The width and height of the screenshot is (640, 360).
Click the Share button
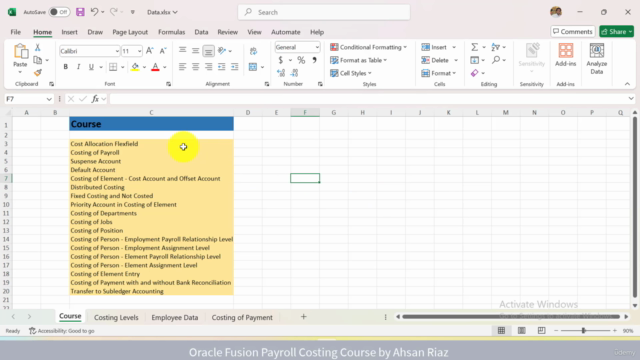coord(616,31)
